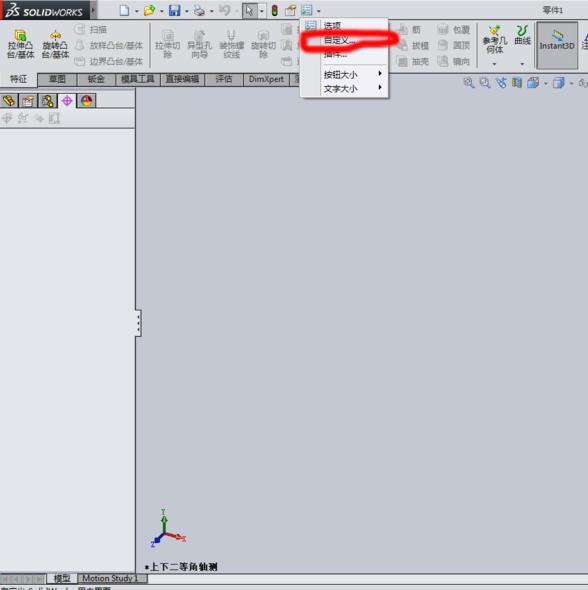
Task: Click the 抽壳 shell tool
Action: 413,61
